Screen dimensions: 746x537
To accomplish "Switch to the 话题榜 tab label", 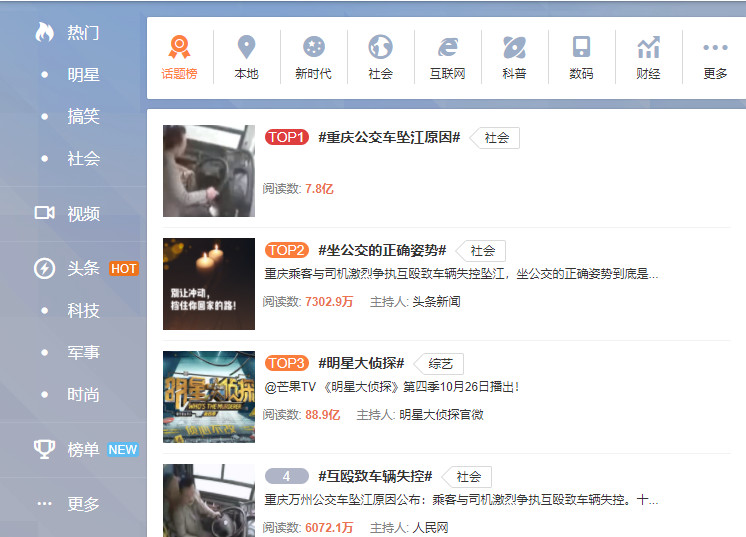I will 179,74.
